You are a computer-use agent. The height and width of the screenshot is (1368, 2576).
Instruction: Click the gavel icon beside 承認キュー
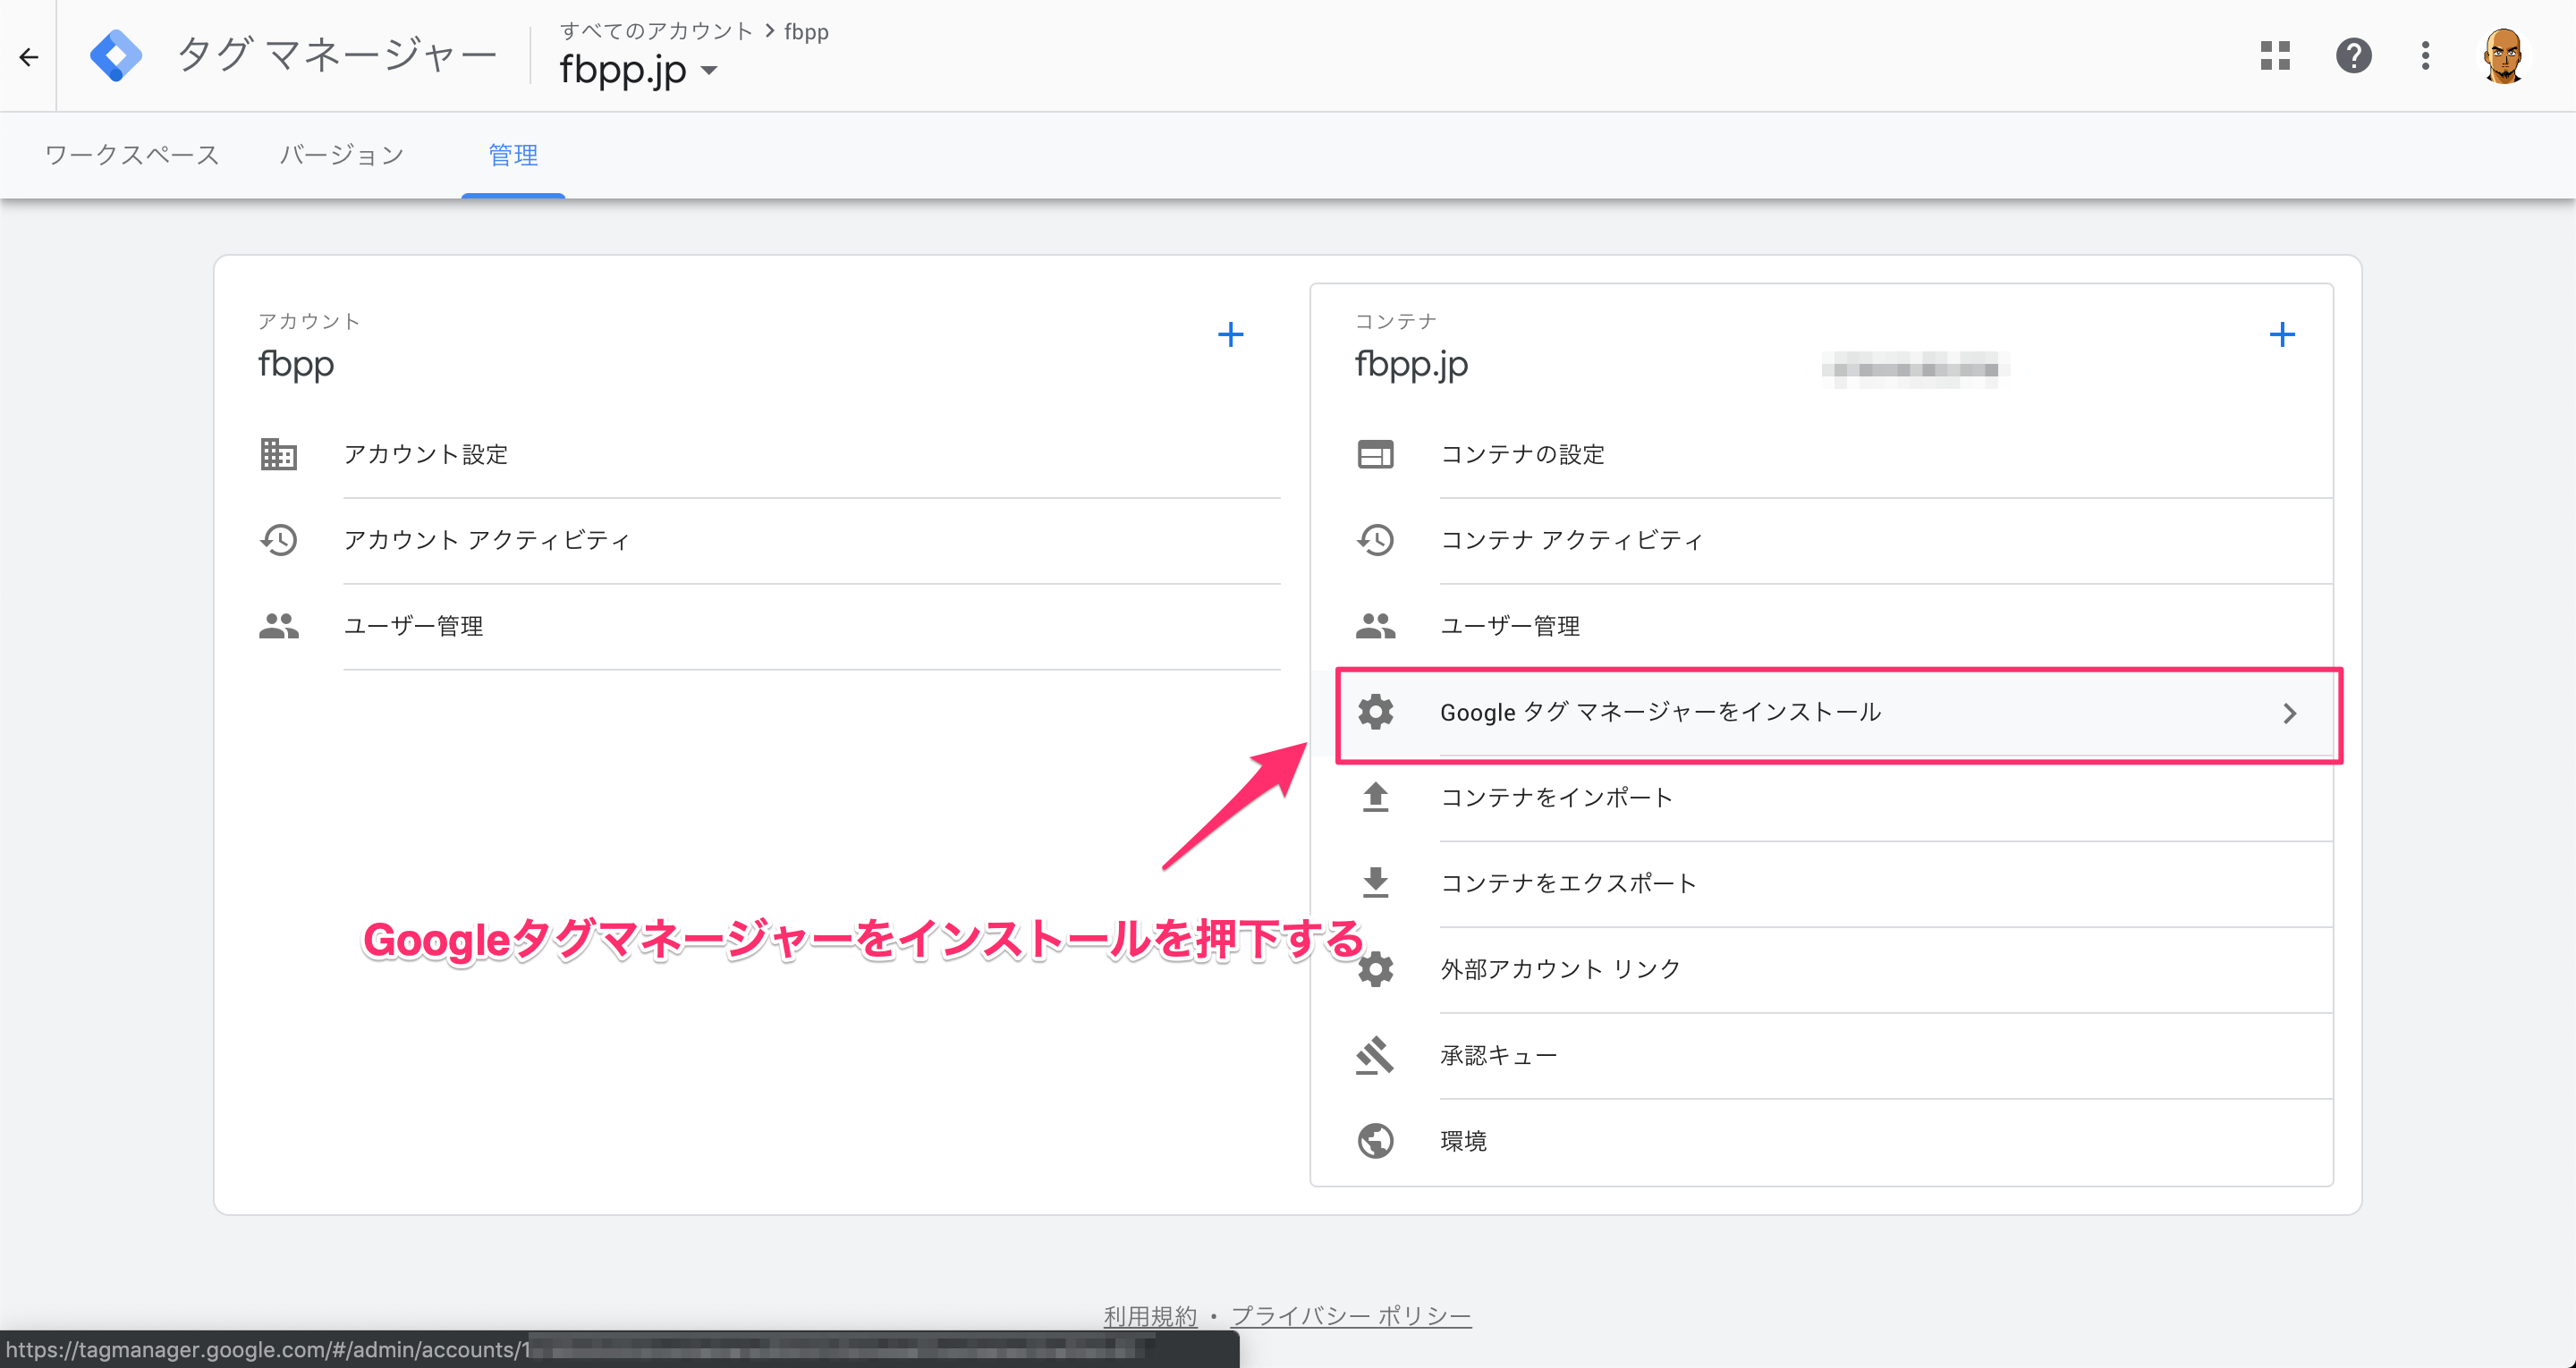click(1375, 1055)
